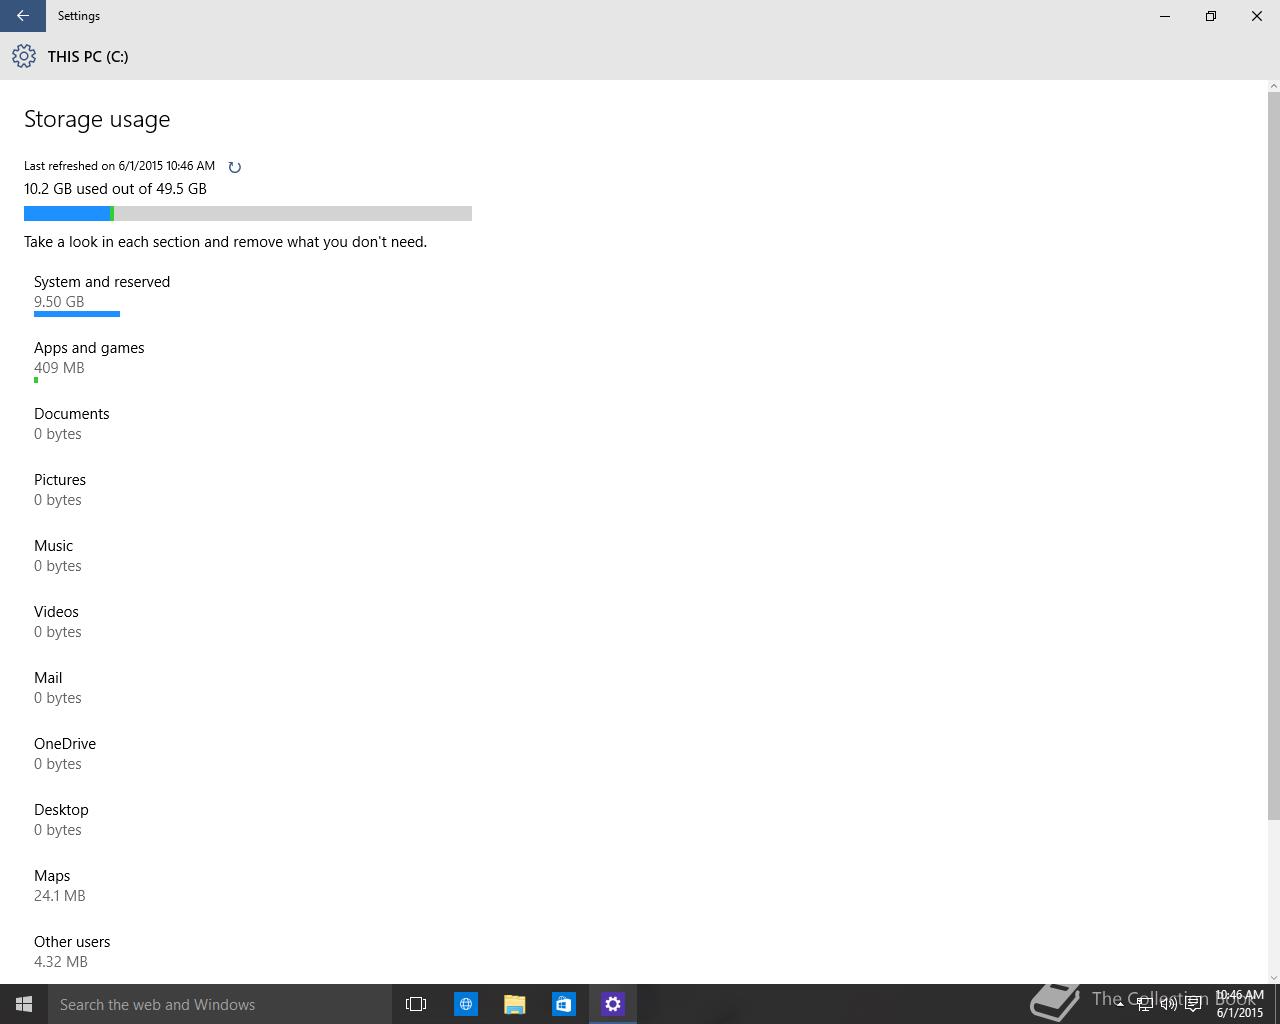
Task: Click the volume speaker tray icon
Action: 1168,1005
